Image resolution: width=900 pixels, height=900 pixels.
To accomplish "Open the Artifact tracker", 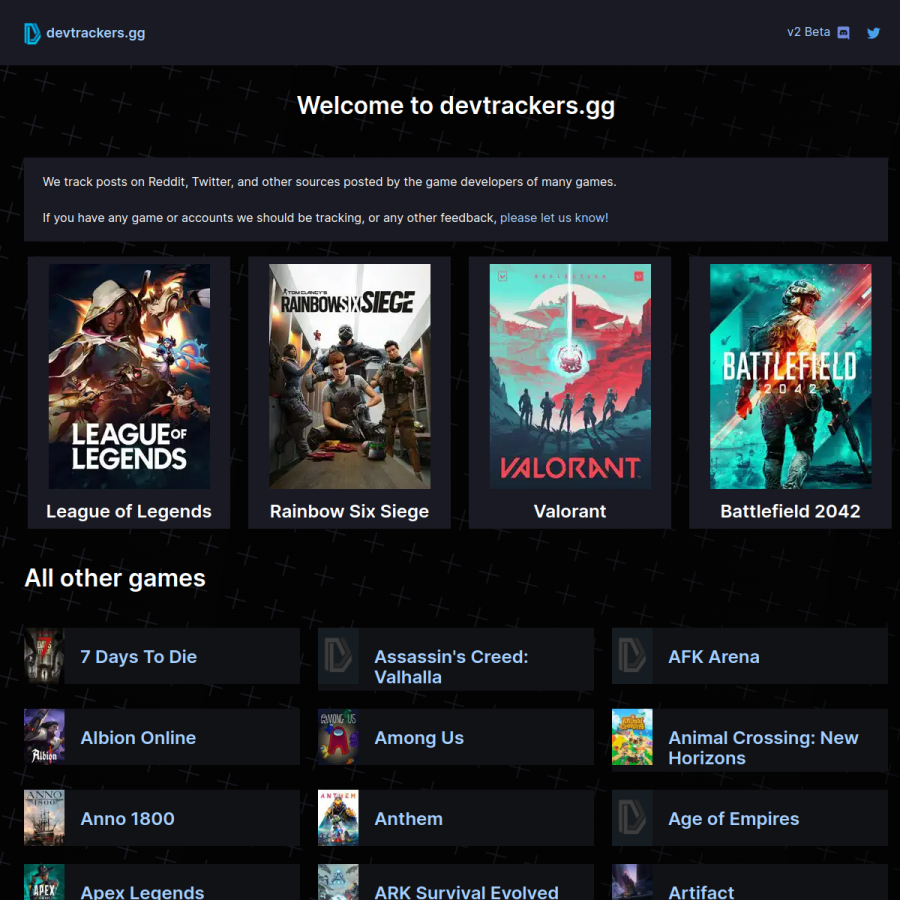I will point(701,892).
